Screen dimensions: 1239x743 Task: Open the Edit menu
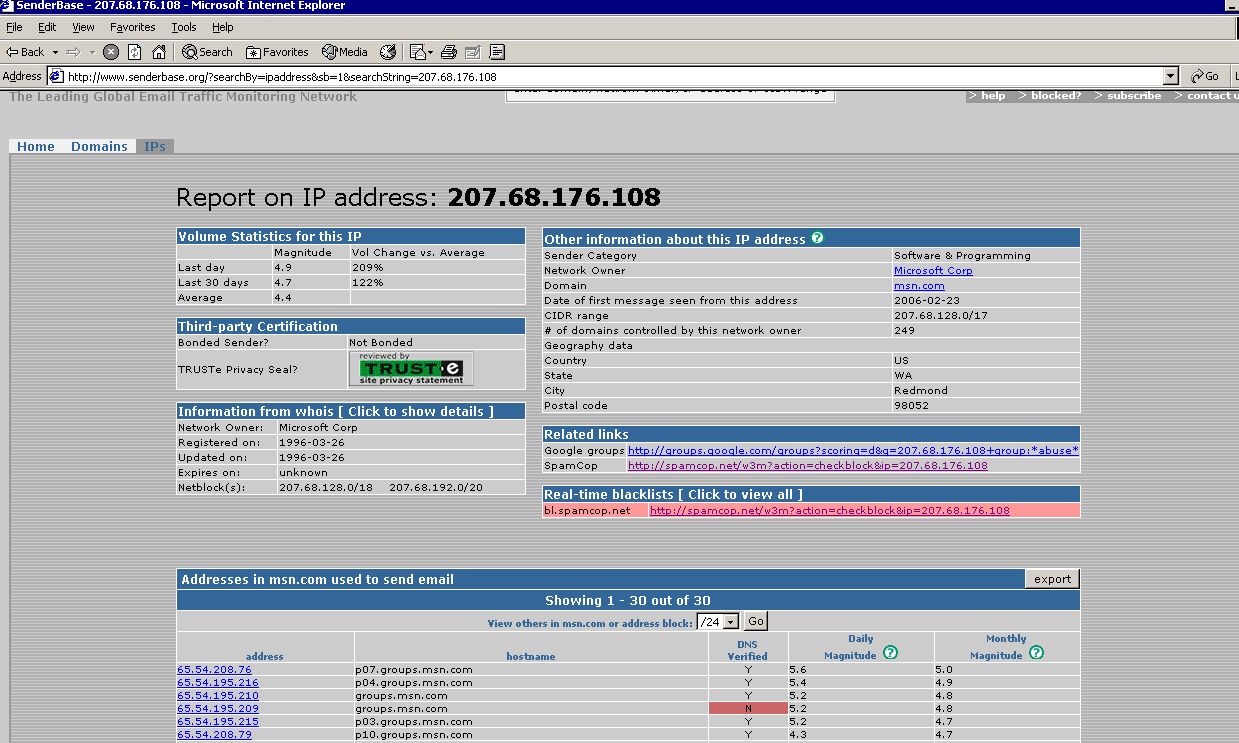click(x=47, y=27)
